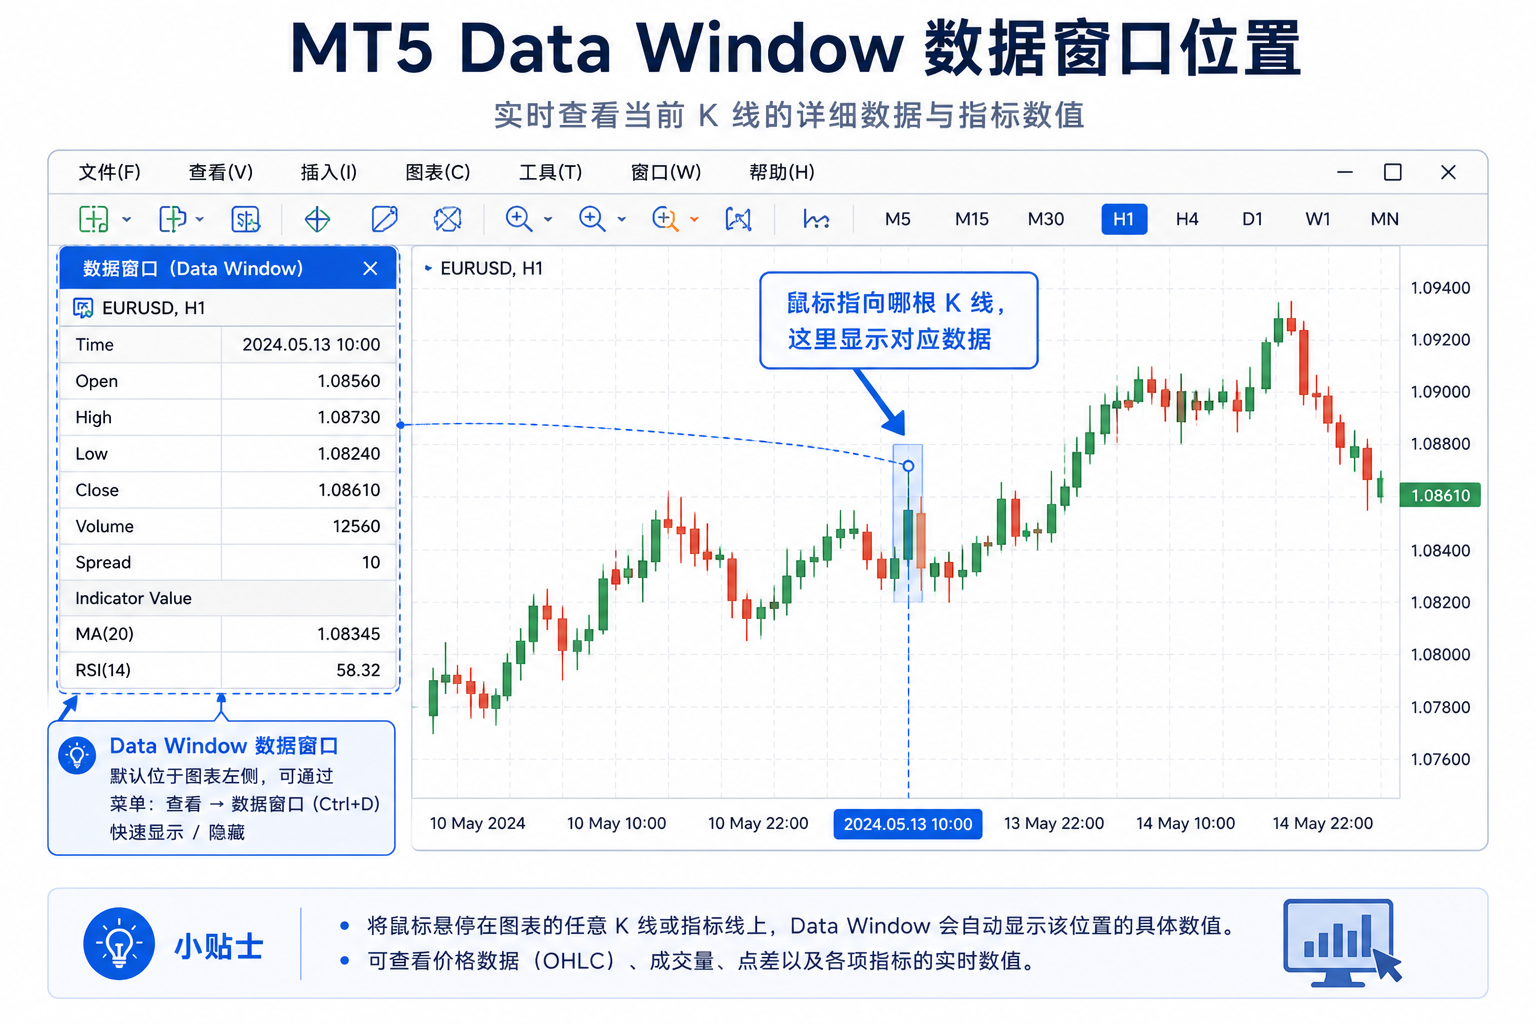Switch timeframe to MN

1385,219
